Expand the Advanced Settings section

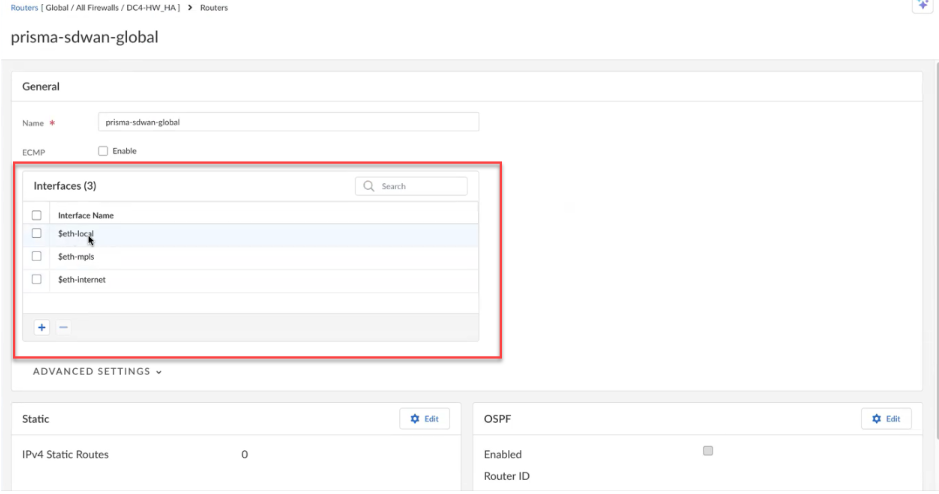pos(97,372)
